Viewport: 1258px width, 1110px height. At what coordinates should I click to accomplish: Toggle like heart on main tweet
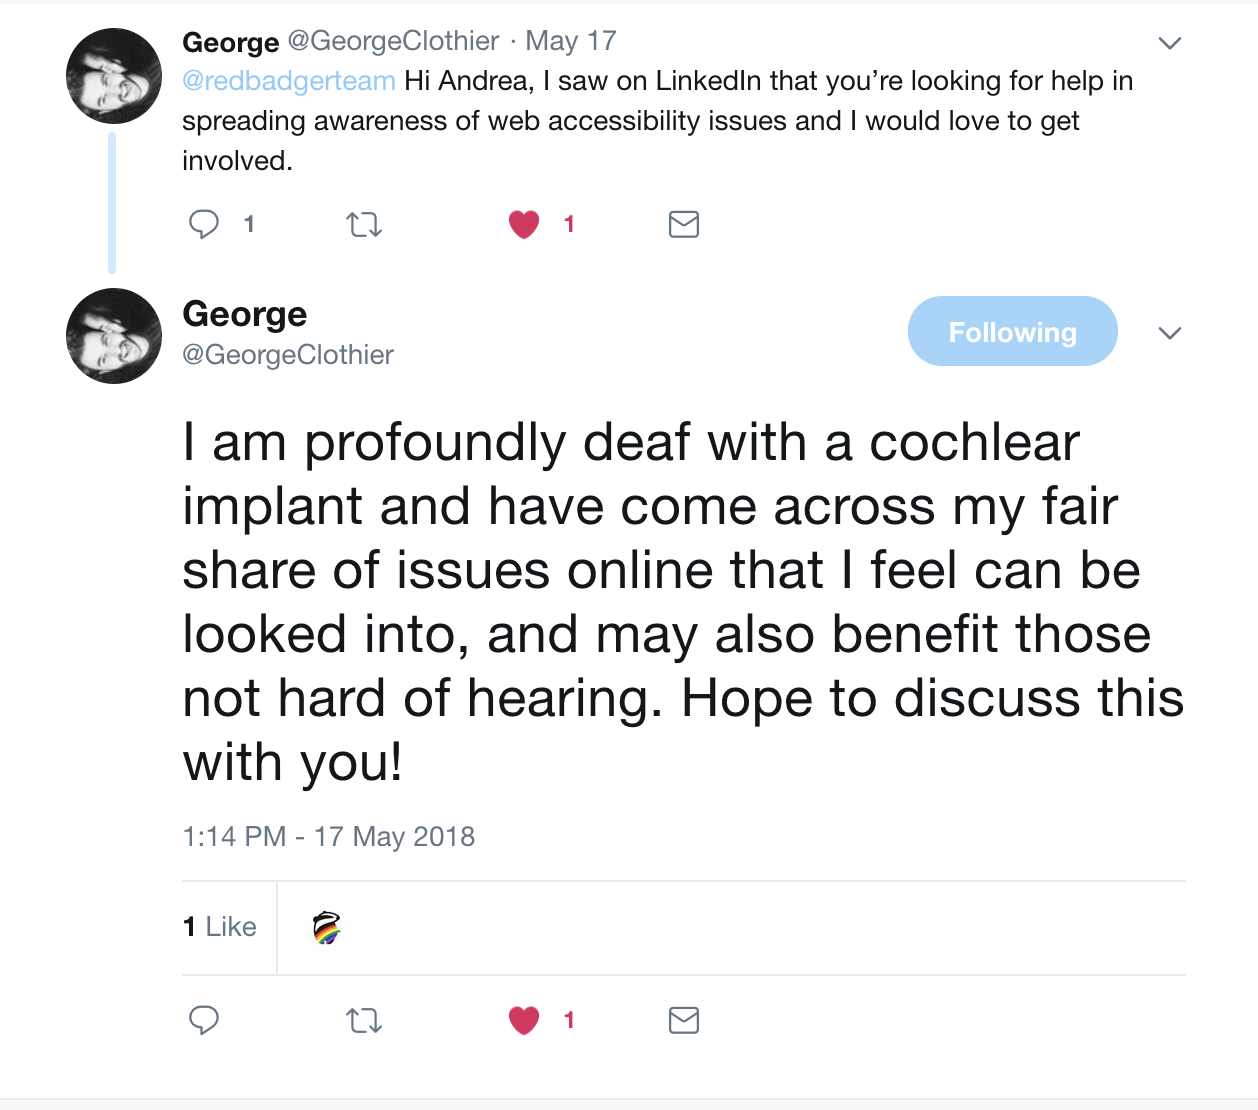(x=524, y=1020)
